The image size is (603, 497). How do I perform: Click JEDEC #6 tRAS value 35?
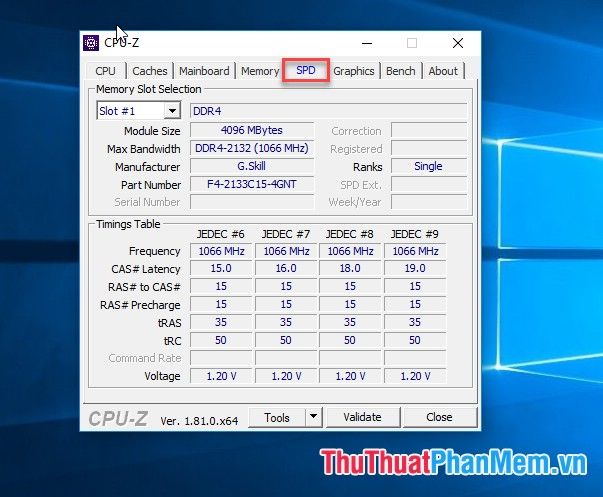coord(221,322)
